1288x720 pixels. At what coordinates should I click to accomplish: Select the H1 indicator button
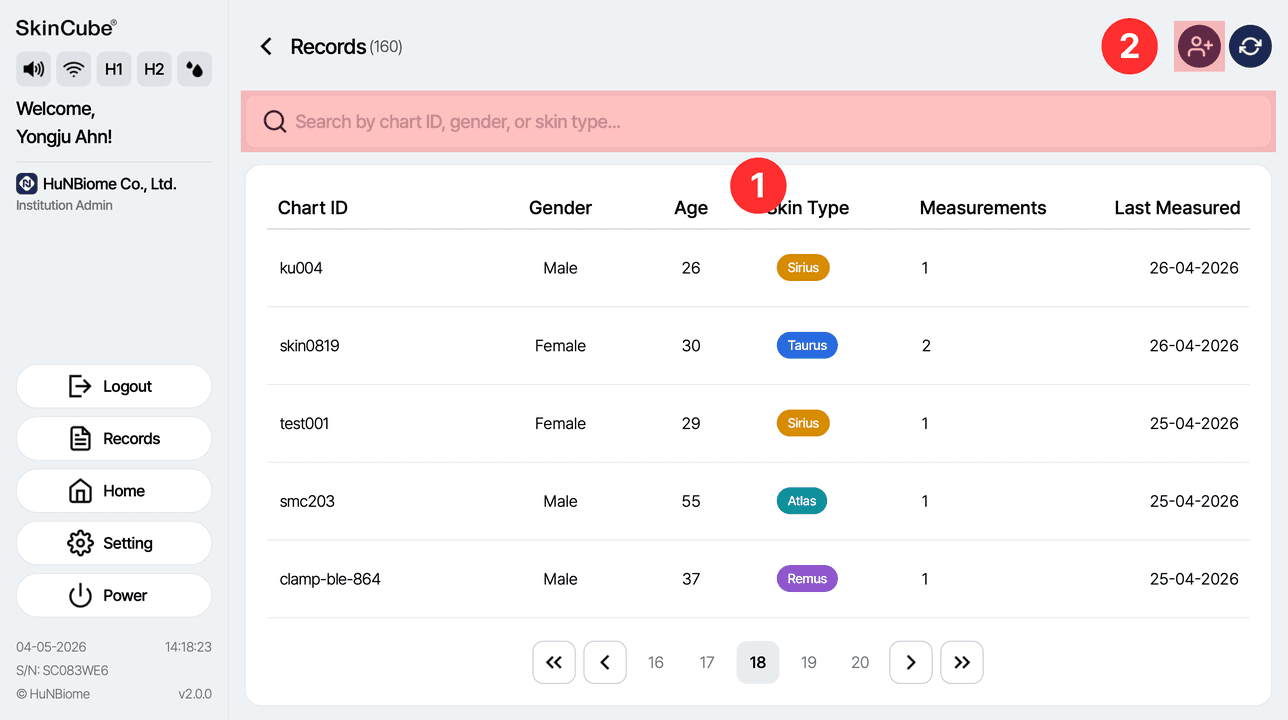coord(114,69)
